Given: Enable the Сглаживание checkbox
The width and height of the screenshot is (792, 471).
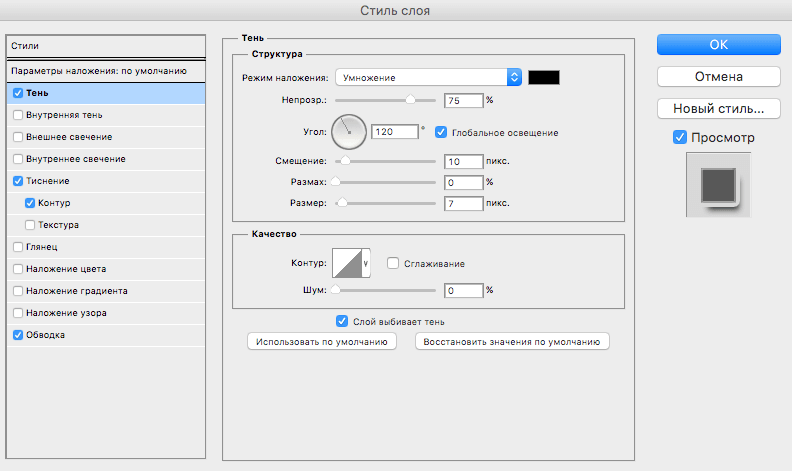Looking at the screenshot, I should (x=393, y=263).
